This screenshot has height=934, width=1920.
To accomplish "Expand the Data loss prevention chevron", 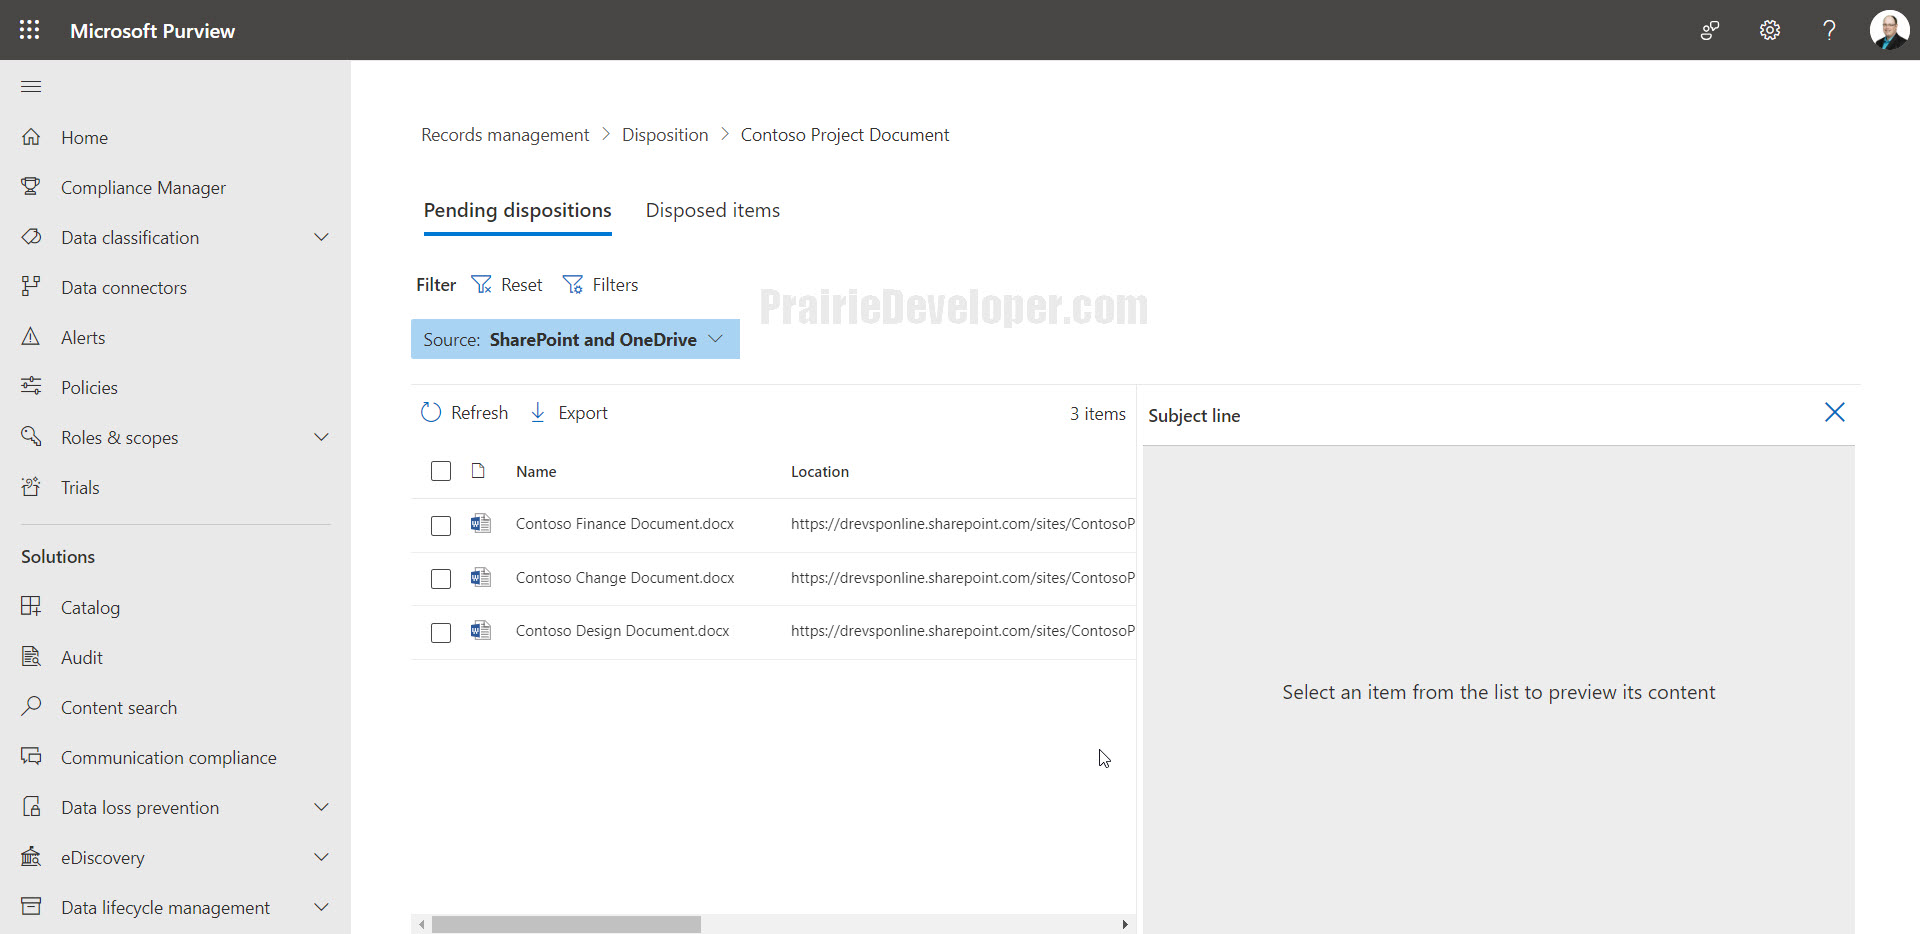I will (321, 807).
